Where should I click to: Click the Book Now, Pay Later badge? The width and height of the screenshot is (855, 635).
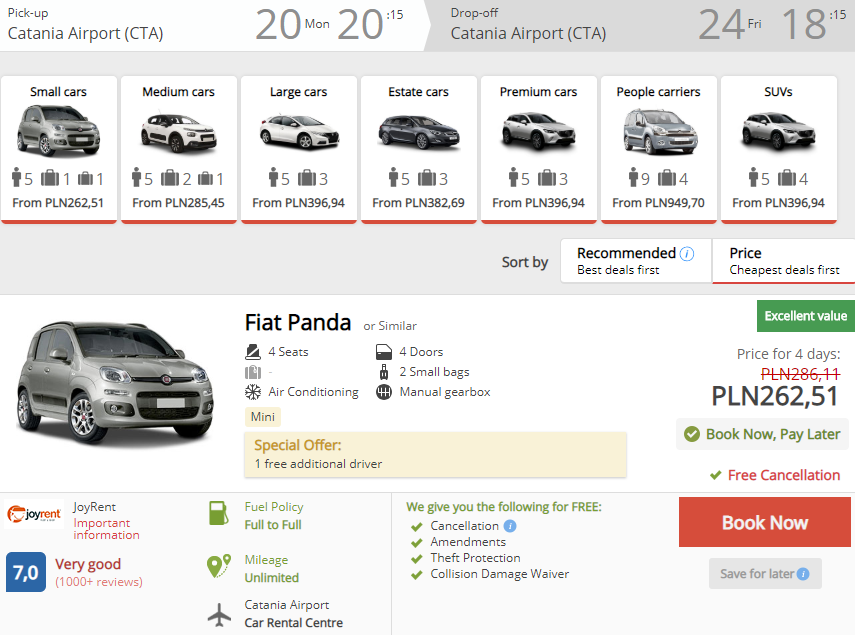tap(762, 434)
